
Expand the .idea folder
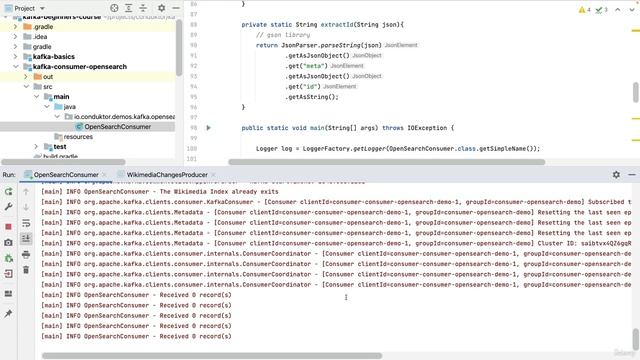16,36
